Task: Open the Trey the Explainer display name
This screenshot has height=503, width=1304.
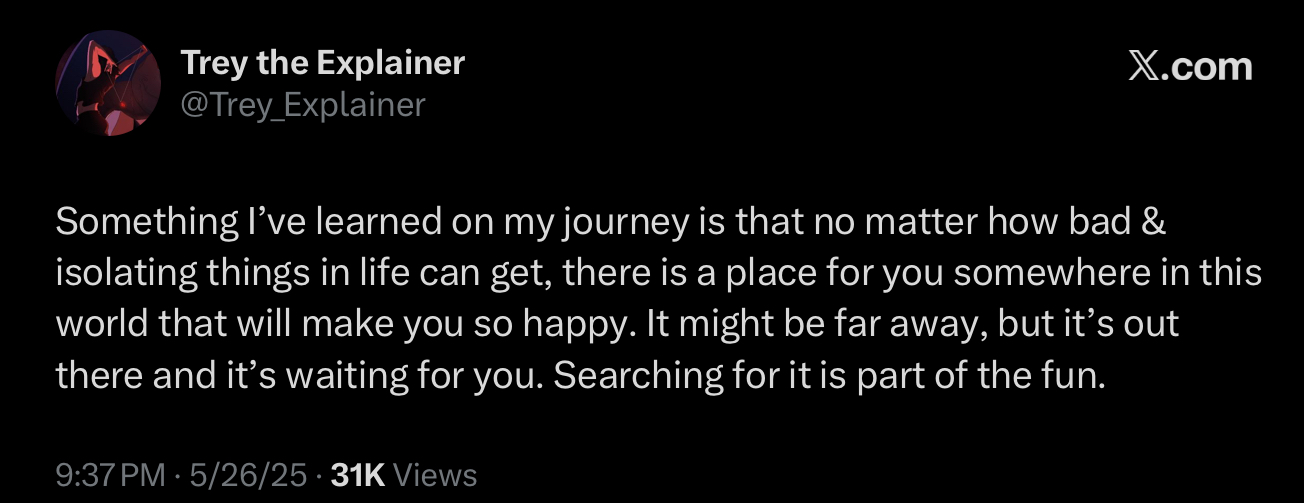Action: 323,63
